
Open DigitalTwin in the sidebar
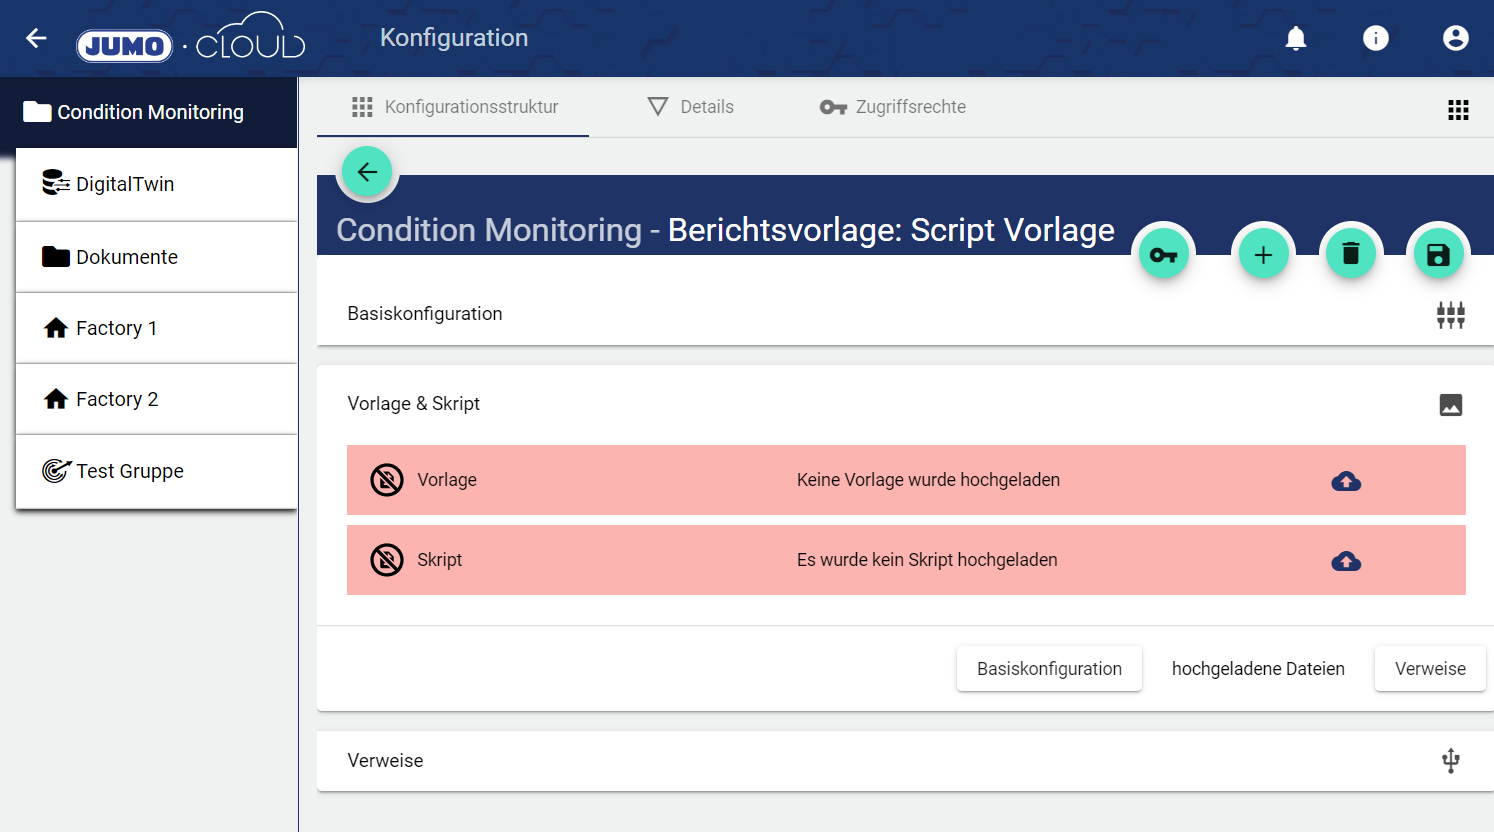pyautogui.click(x=125, y=184)
